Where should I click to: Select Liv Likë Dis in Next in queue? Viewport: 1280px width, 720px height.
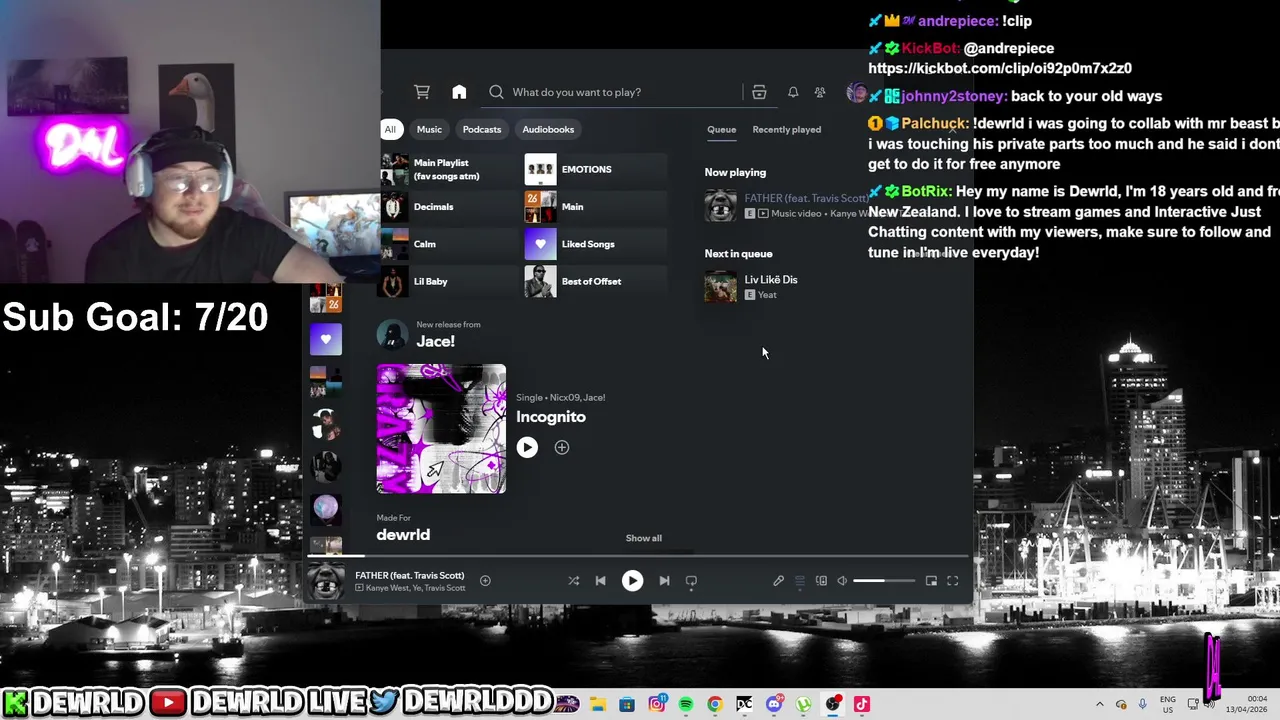click(771, 280)
